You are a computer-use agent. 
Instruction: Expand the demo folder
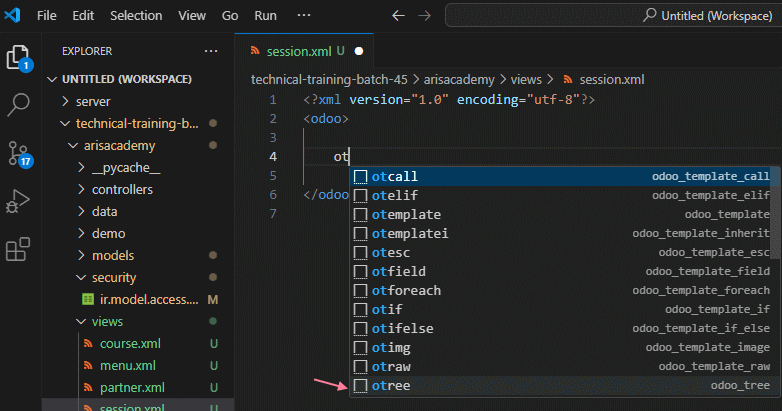click(81, 233)
